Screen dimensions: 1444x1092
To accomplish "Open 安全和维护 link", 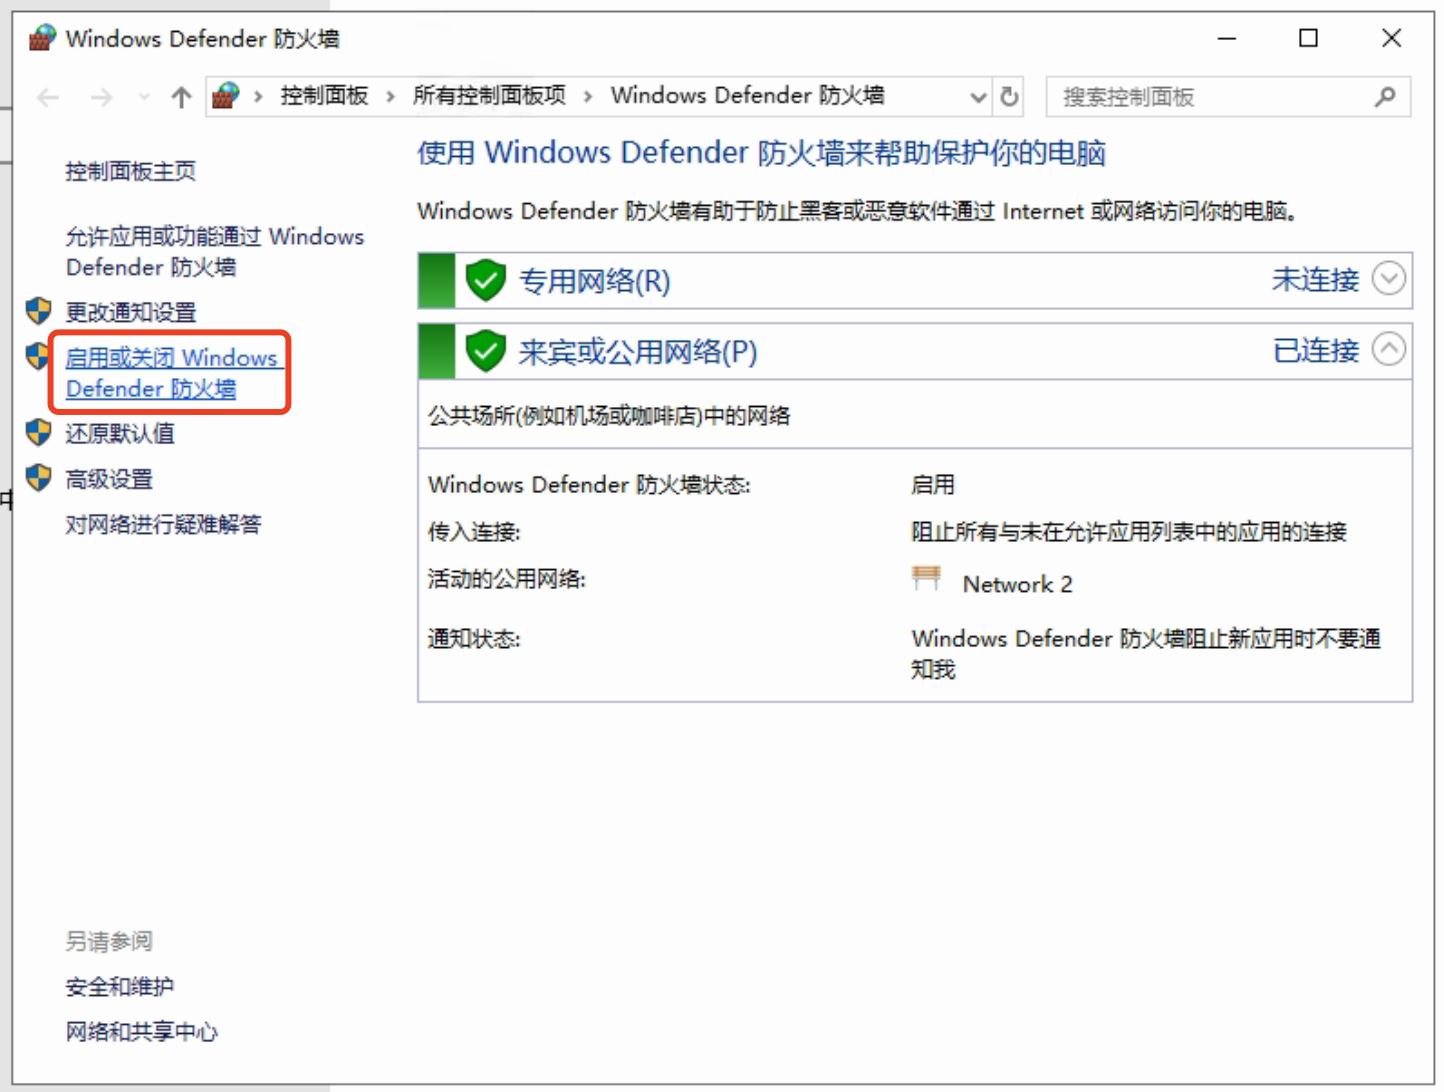I will click(x=120, y=987).
